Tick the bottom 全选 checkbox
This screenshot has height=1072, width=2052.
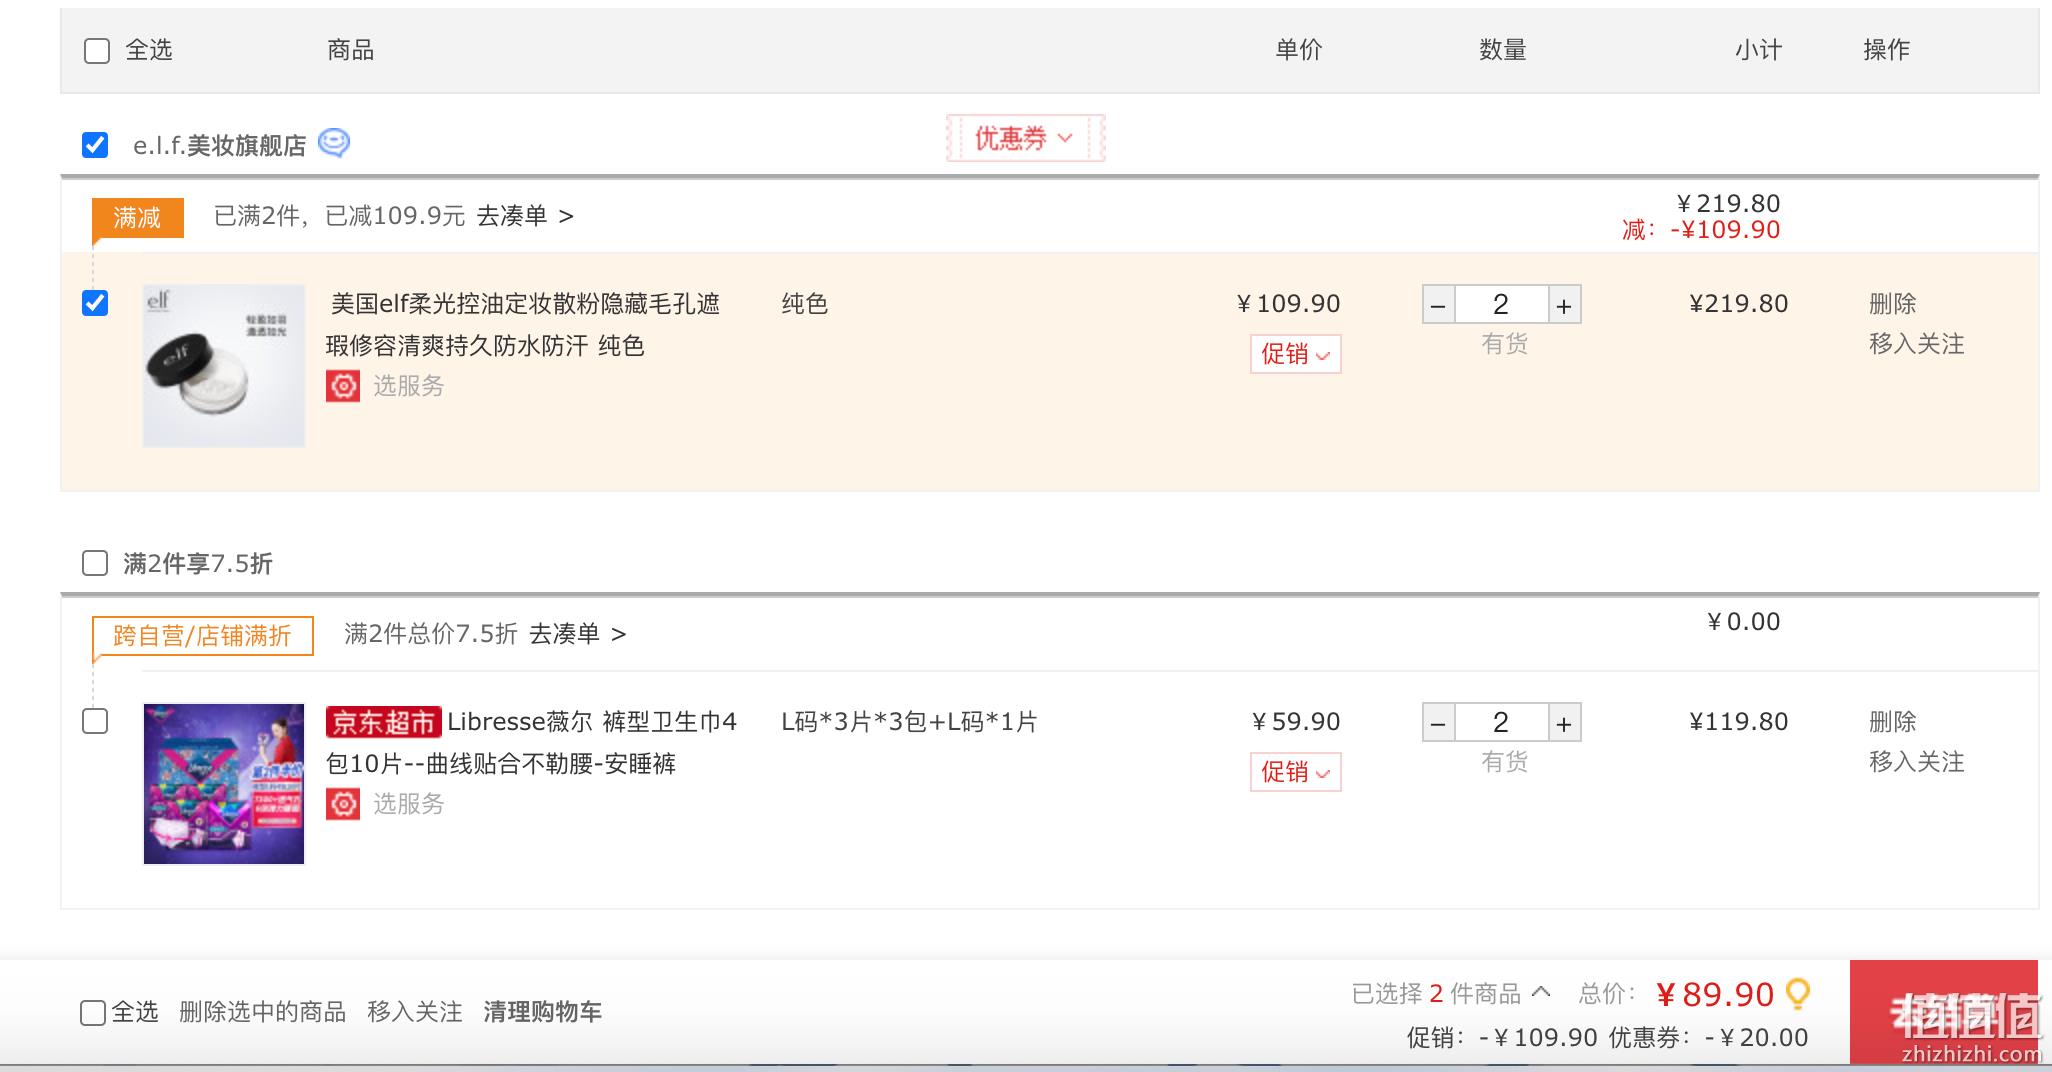[93, 1013]
